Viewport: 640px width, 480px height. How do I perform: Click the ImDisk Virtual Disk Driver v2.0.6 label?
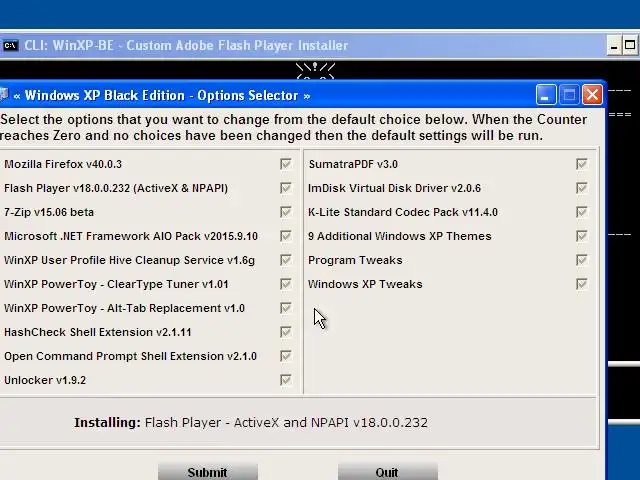coord(394,188)
